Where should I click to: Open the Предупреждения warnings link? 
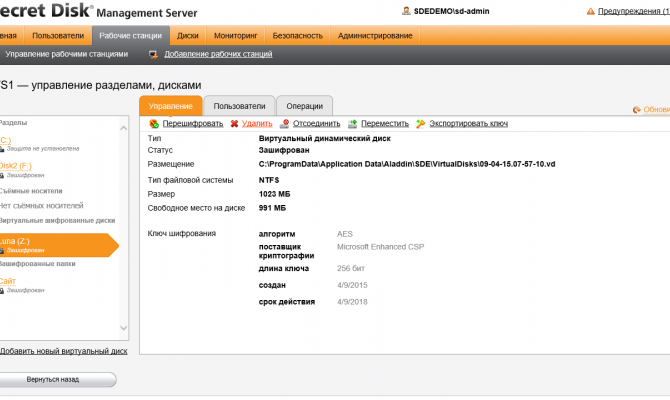coord(634,11)
